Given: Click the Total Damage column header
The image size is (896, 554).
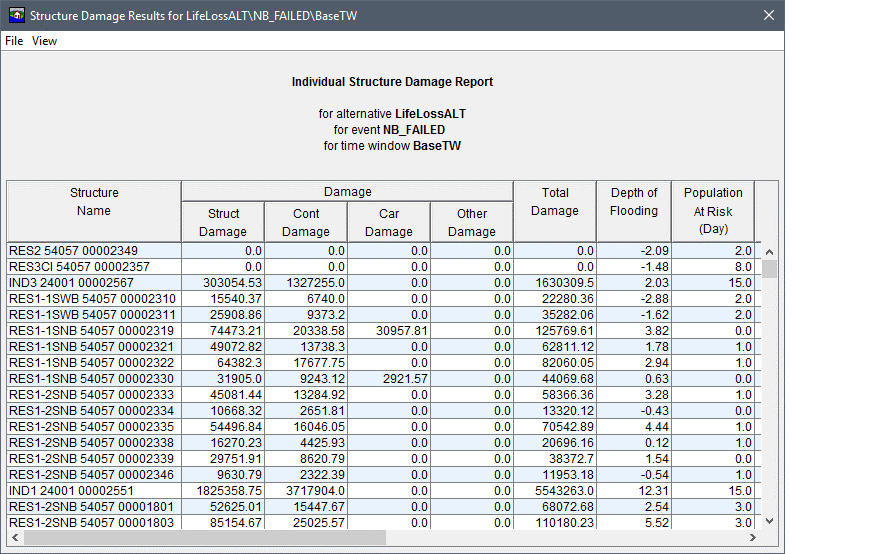Looking at the screenshot, I should click(555, 211).
